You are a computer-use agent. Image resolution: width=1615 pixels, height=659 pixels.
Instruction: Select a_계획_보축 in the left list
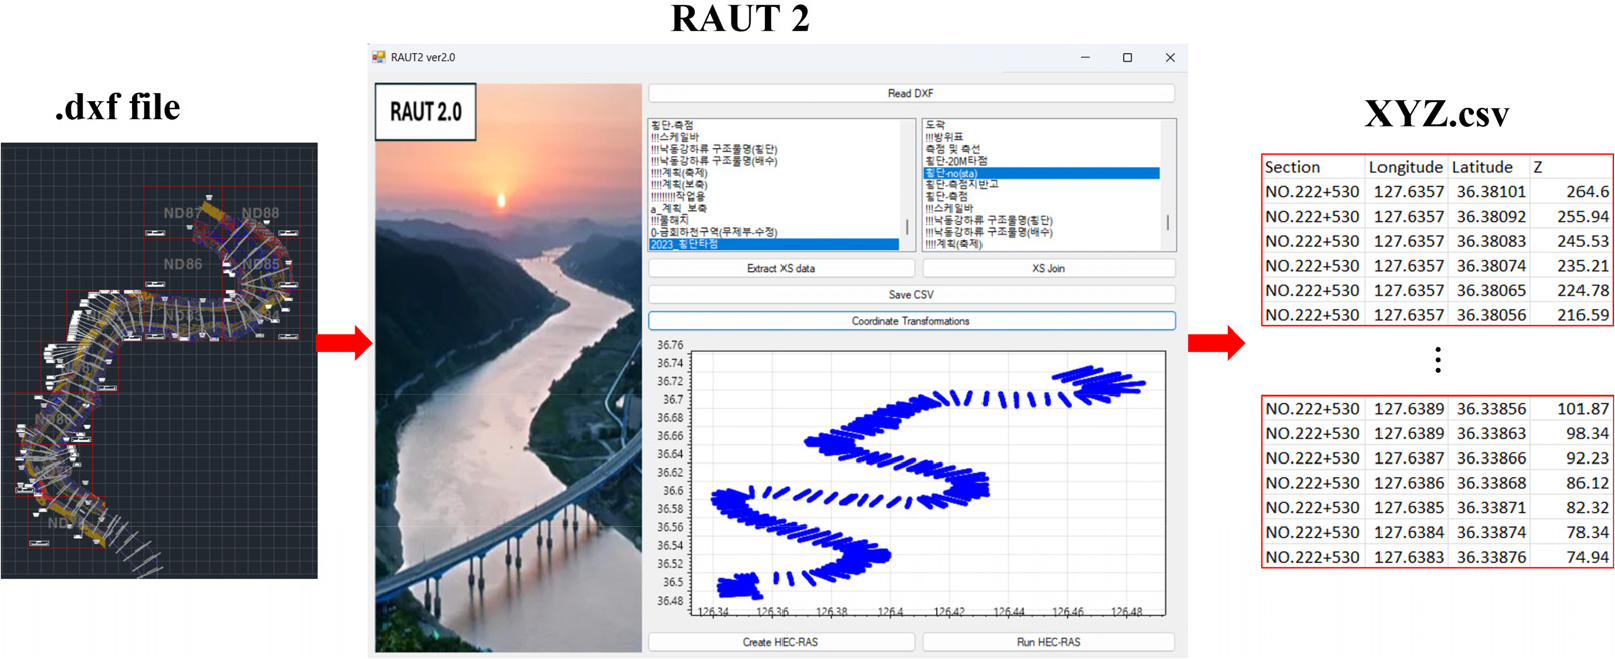679,208
